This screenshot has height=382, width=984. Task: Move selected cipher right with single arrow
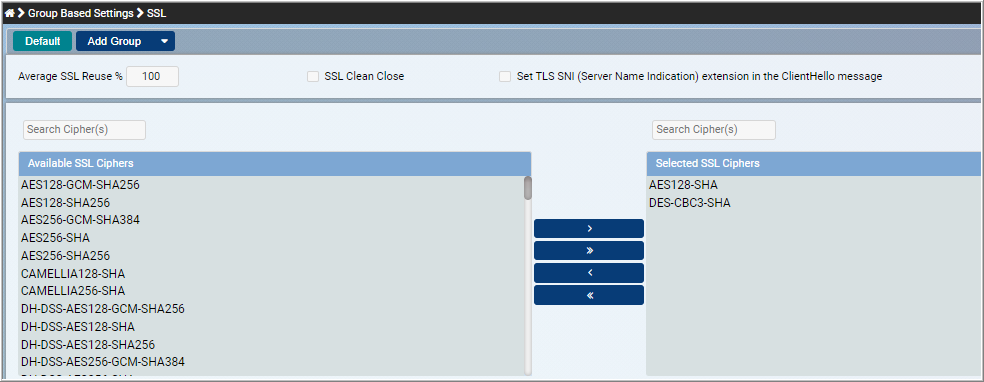(589, 229)
